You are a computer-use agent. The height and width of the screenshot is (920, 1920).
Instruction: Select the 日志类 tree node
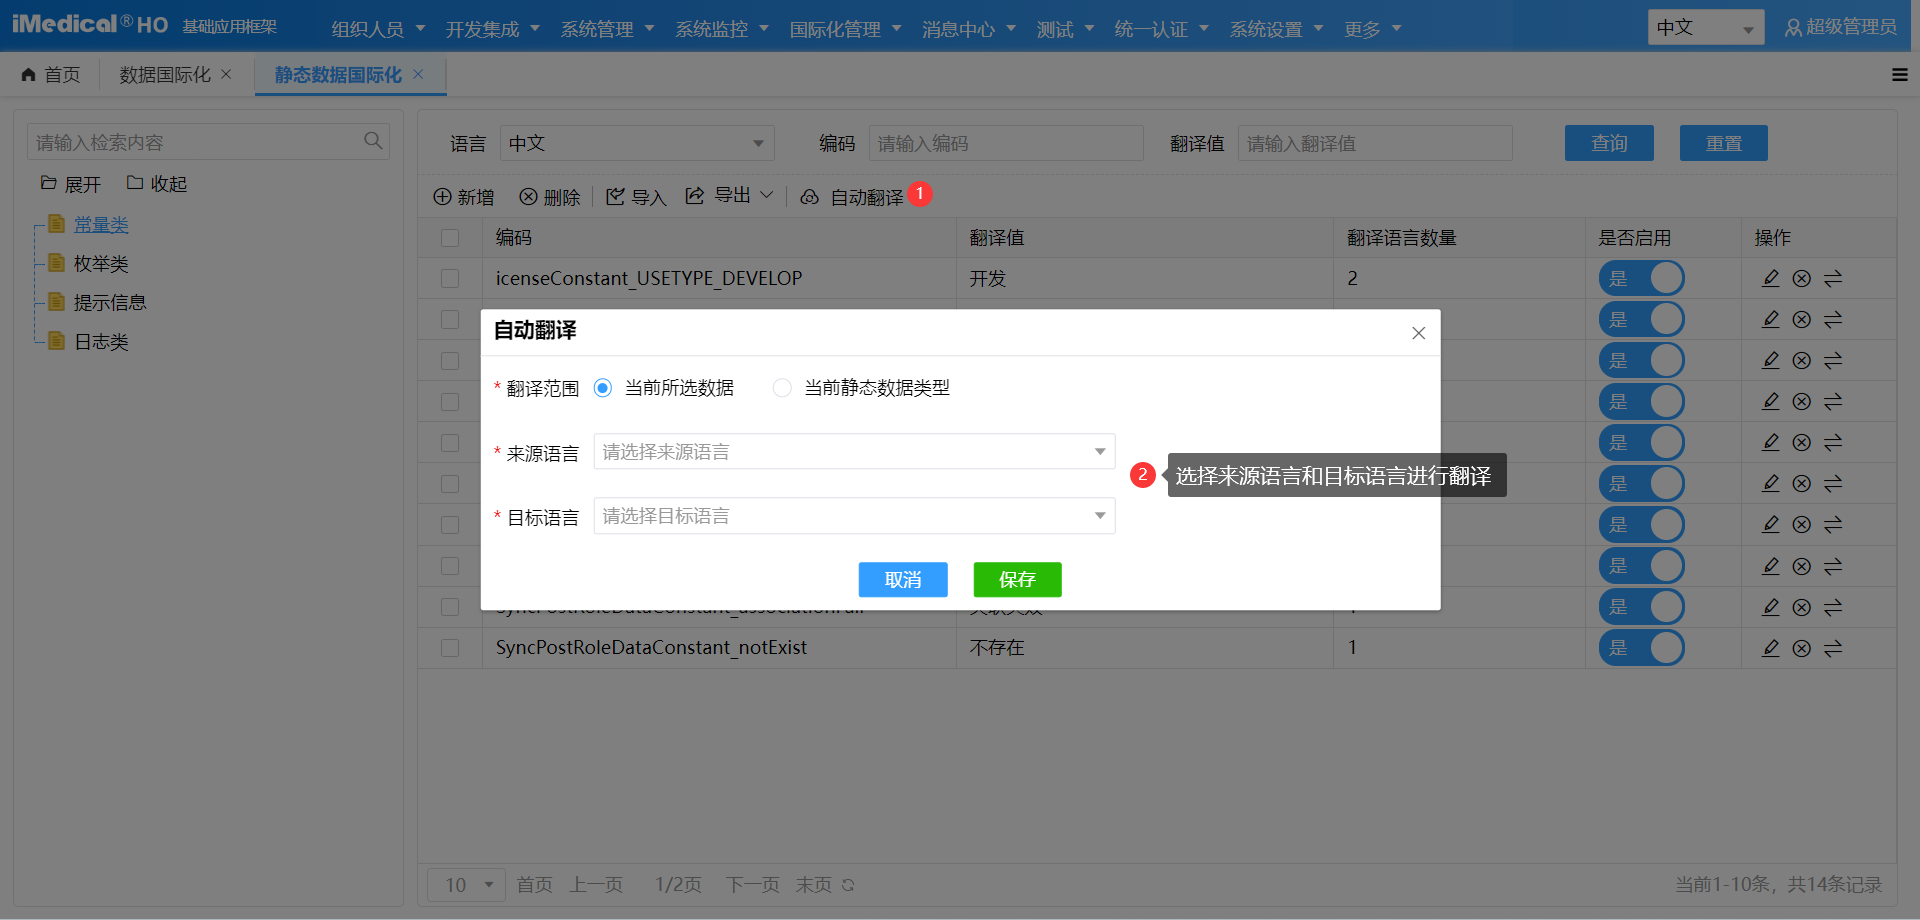click(101, 342)
